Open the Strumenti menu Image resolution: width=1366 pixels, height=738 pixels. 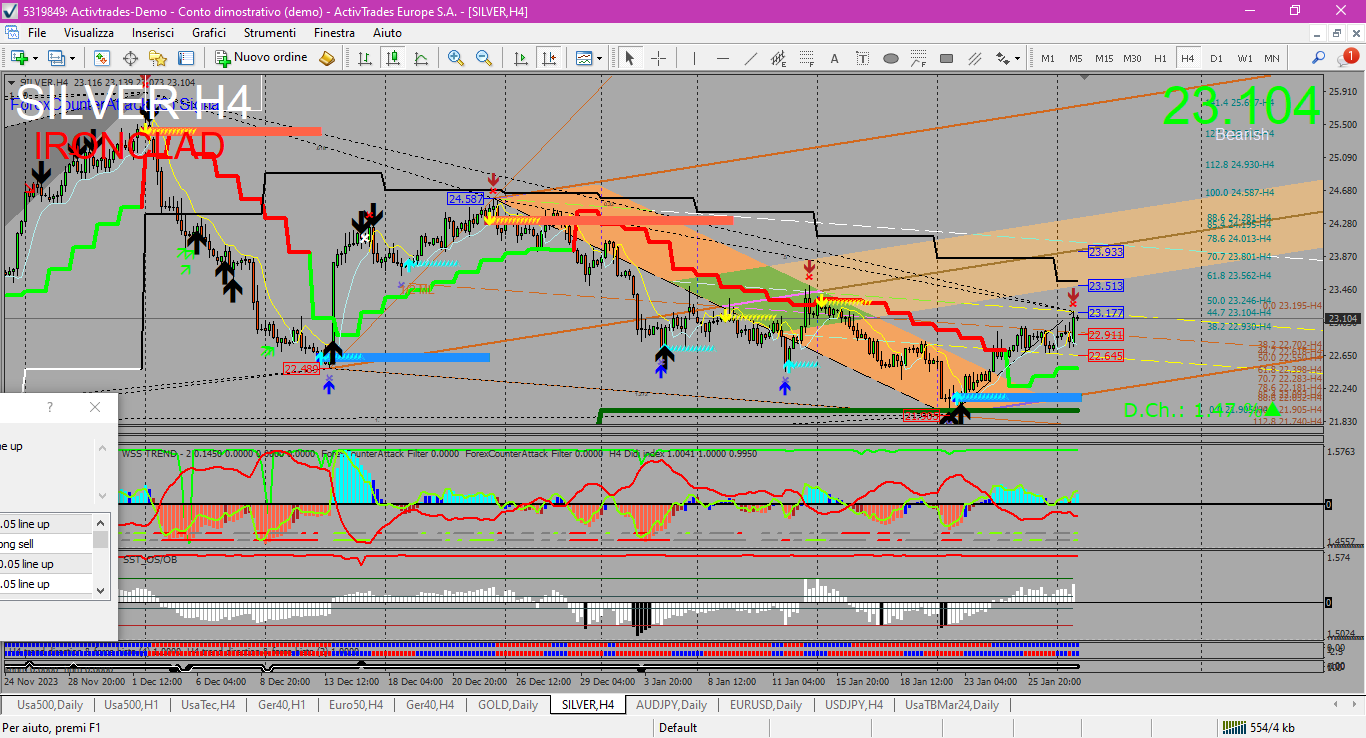pos(270,33)
